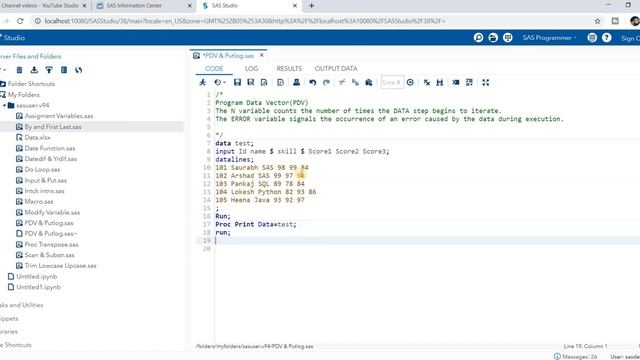Open the SAS Programmer perspective dropdown
The image size is (640, 360).
coord(549,38)
